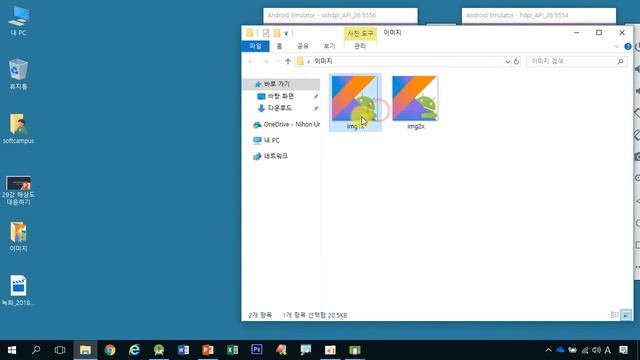
Task: Open 다운로드 in the navigation pane
Action: click(x=280, y=108)
